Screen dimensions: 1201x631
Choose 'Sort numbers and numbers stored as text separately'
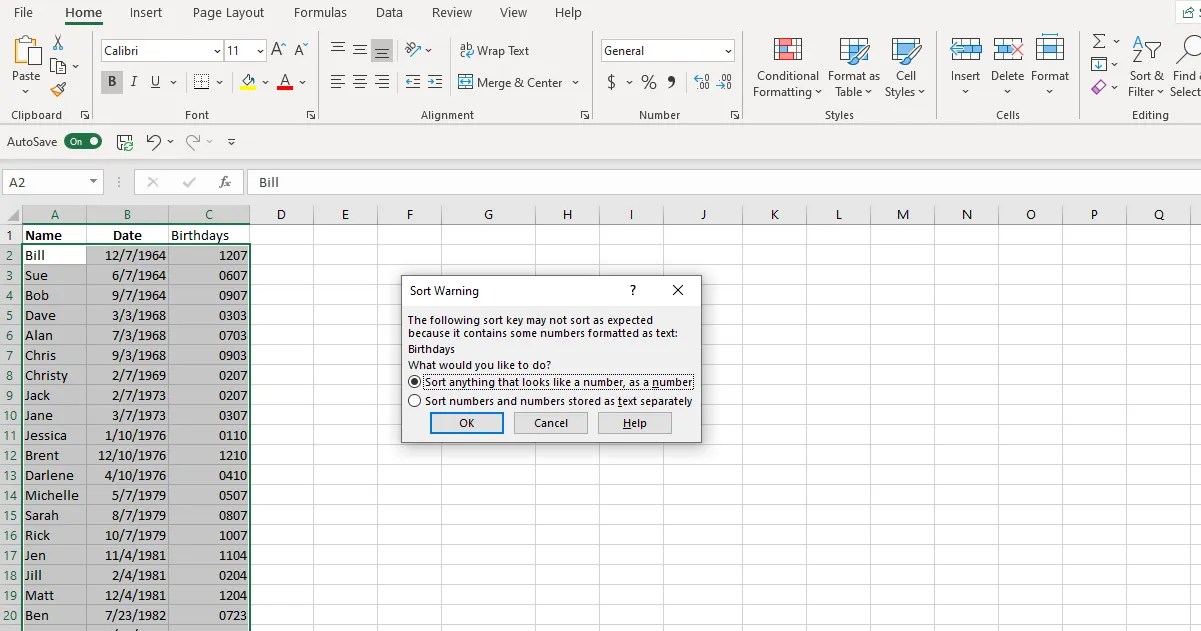(415, 400)
